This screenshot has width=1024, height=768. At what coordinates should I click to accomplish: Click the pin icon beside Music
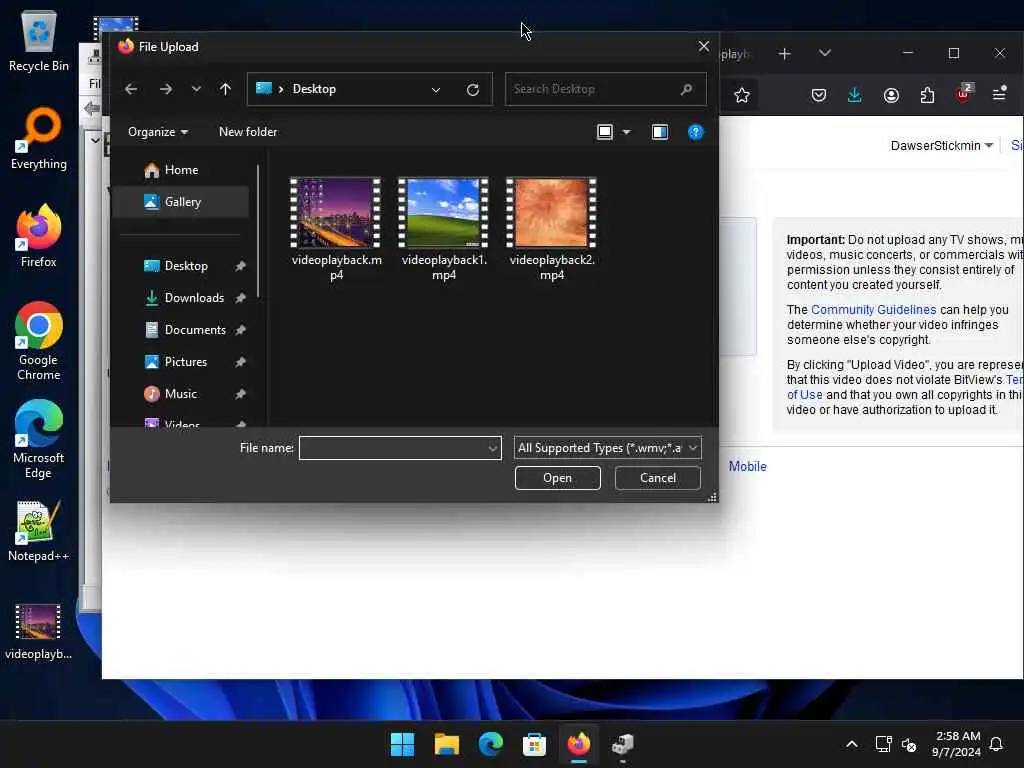pos(240,394)
